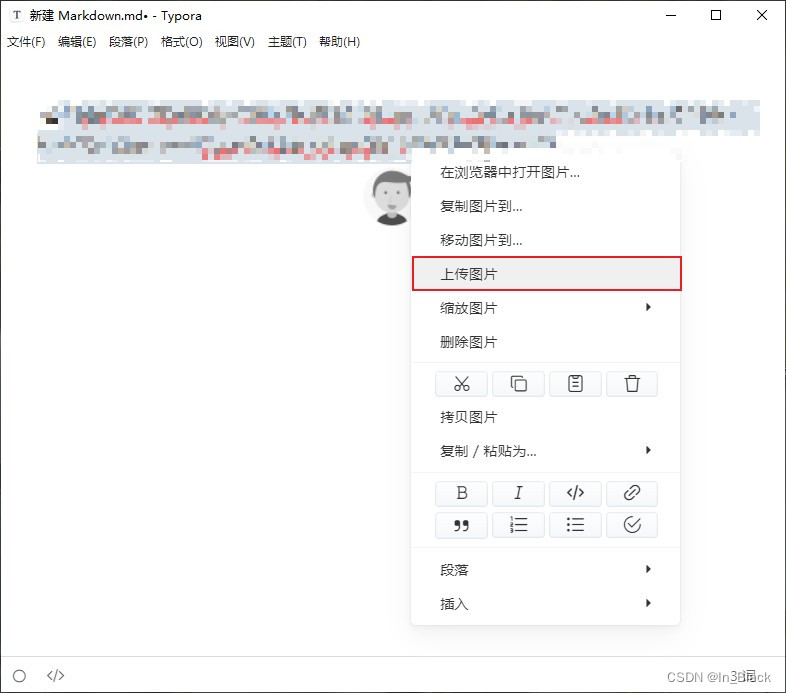Apply inline code formatting icon
This screenshot has width=786, height=693.
575,493
